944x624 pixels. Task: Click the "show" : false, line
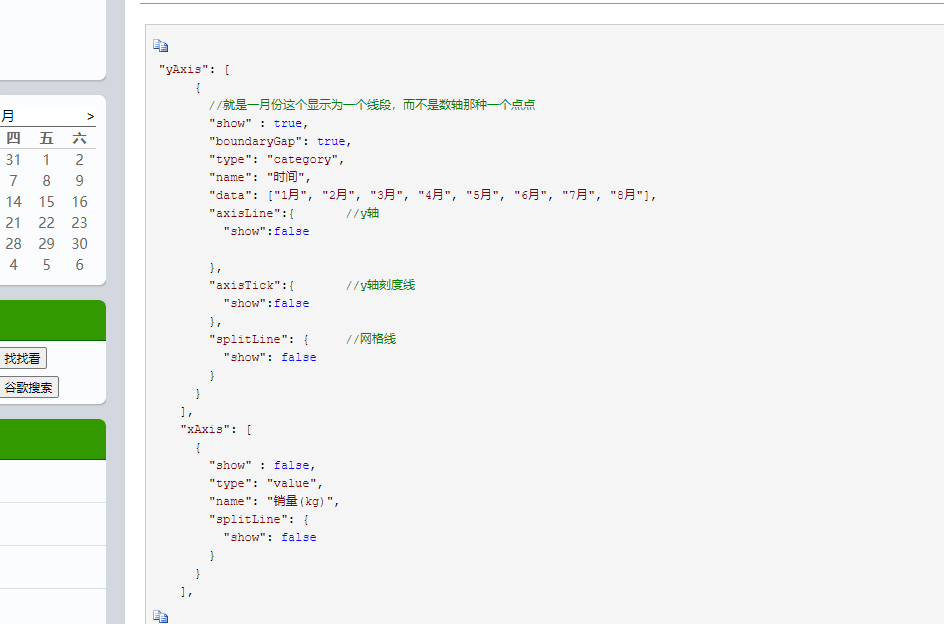tap(262, 465)
